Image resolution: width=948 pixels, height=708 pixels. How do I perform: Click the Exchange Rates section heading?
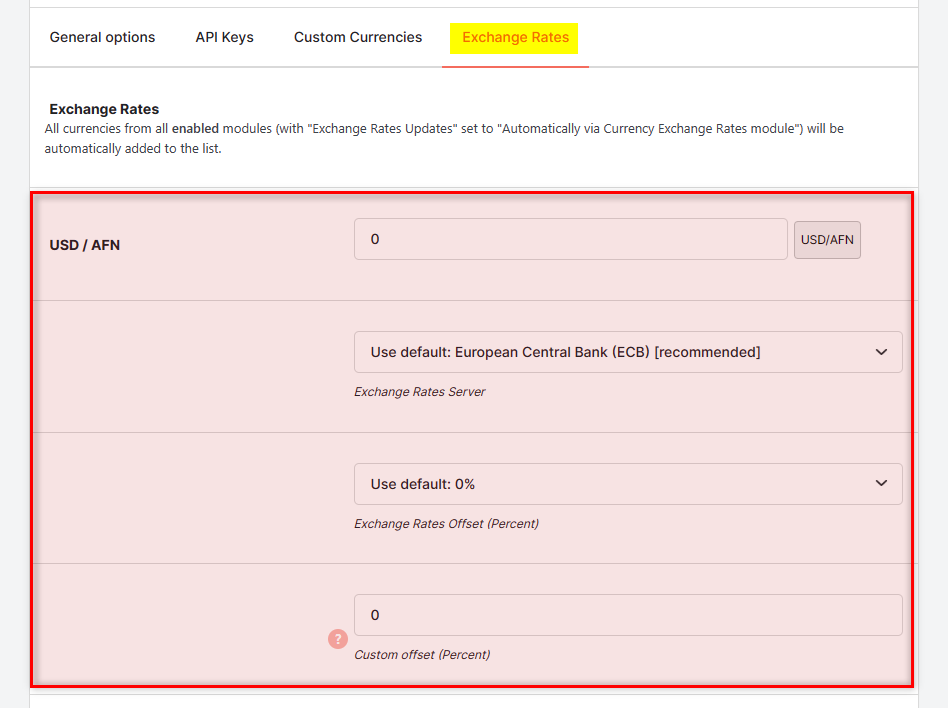[x=104, y=109]
